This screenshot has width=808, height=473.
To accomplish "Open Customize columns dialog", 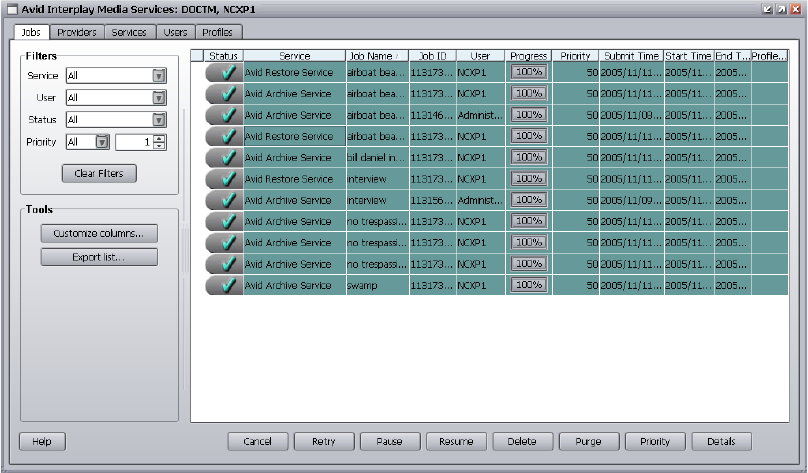I will click(99, 233).
